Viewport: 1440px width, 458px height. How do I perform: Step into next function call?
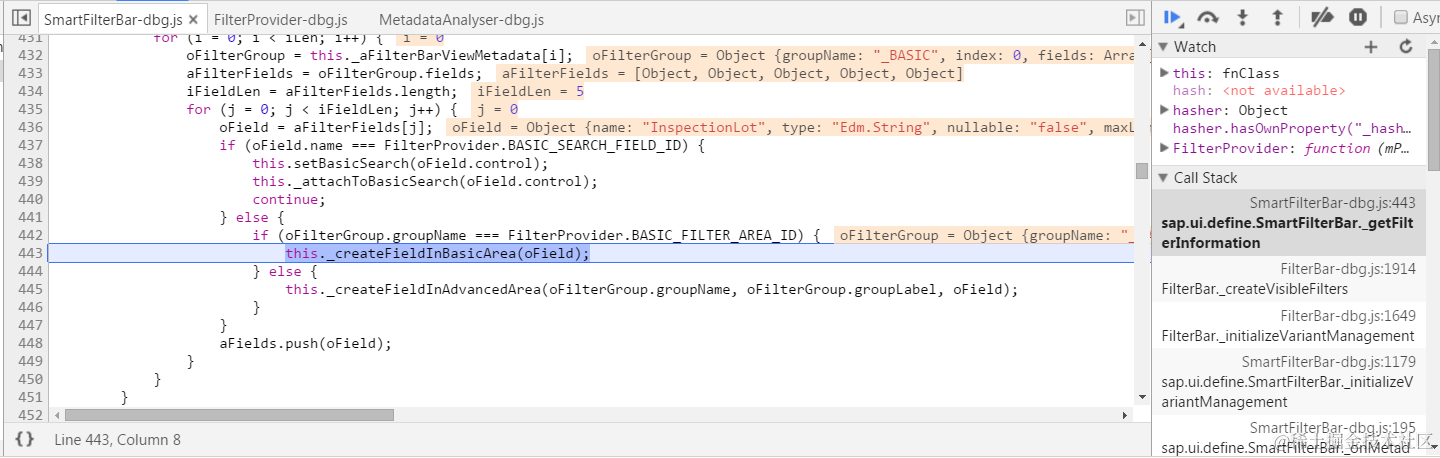pos(1243,17)
